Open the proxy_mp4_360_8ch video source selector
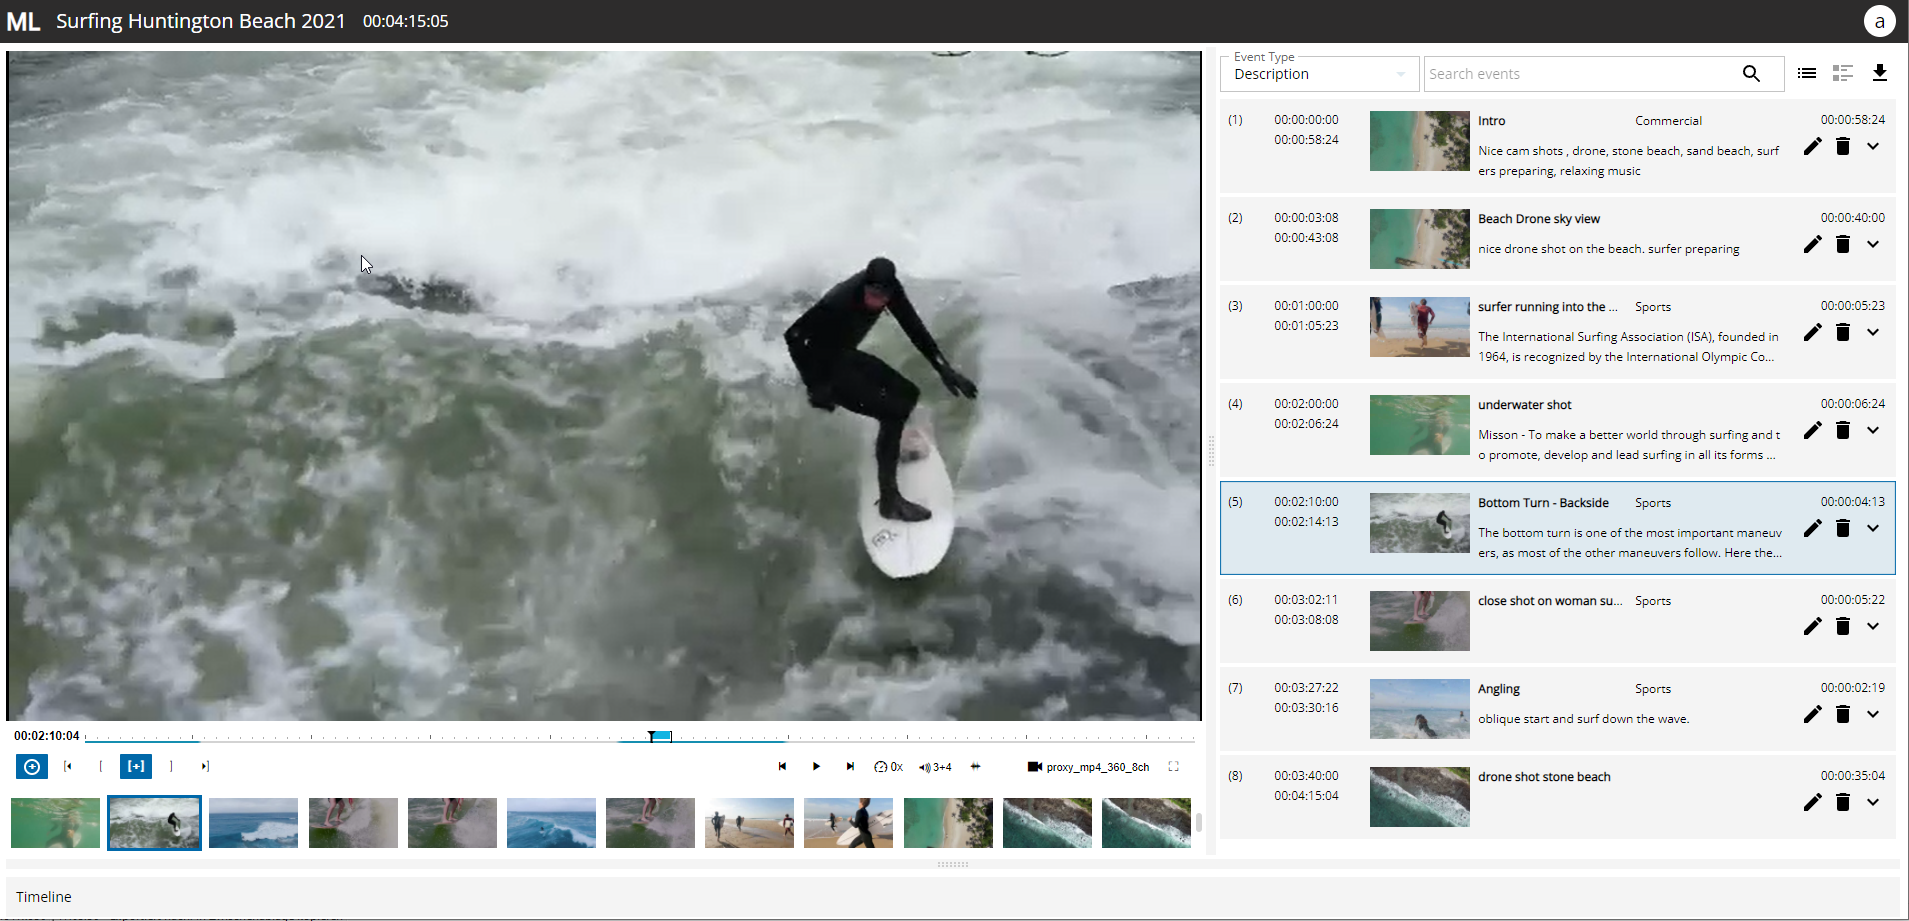Image resolution: width=1909 pixels, height=921 pixels. tap(1089, 767)
